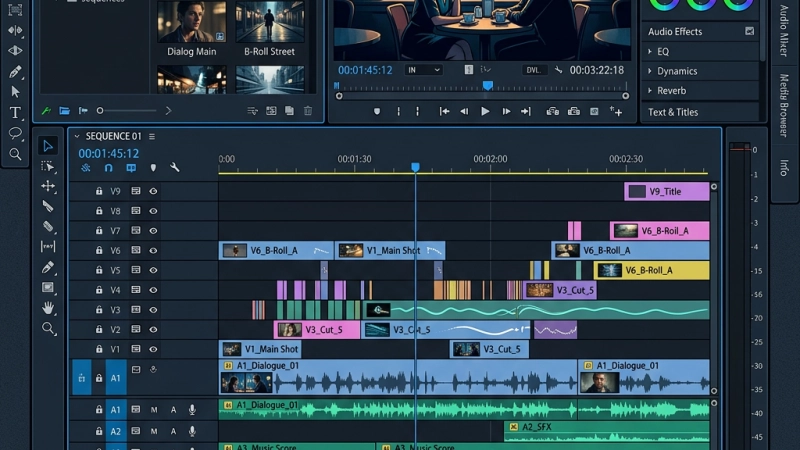Click the new bin folder icon
Viewport: 800px width, 450px height.
click(64, 111)
